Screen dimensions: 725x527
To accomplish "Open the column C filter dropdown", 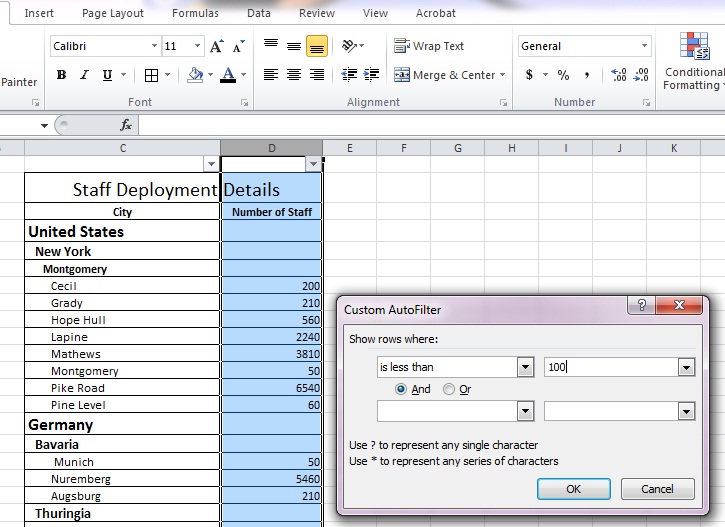I will 211,164.
